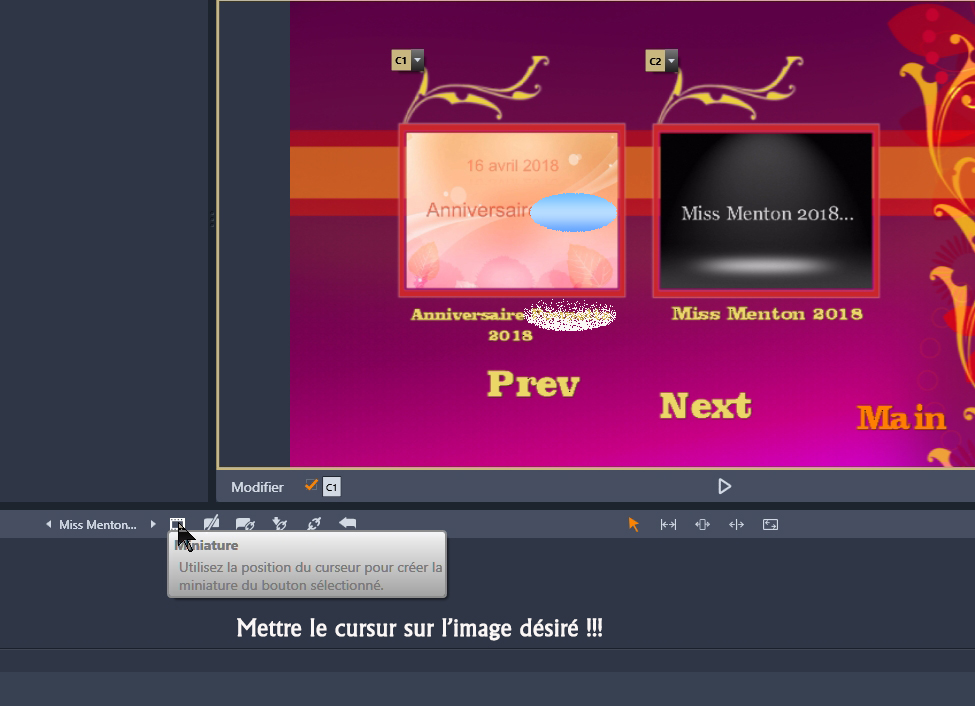The height and width of the screenshot is (706, 975).
Task: Click the 'Miss Menton...' menu name label
Action: pos(98,524)
